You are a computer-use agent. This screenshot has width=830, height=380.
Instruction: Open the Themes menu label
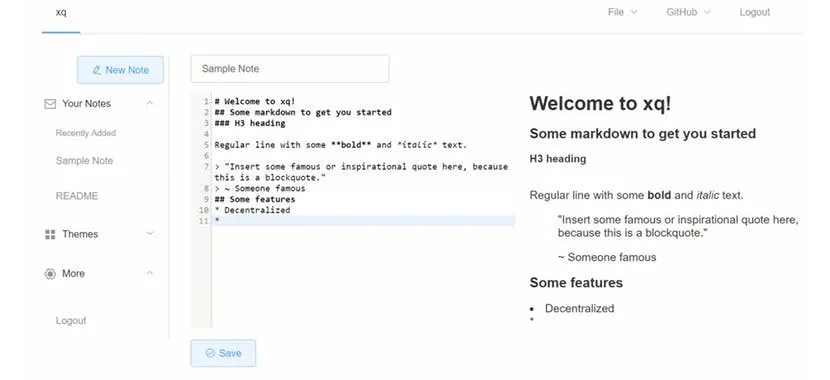80,234
